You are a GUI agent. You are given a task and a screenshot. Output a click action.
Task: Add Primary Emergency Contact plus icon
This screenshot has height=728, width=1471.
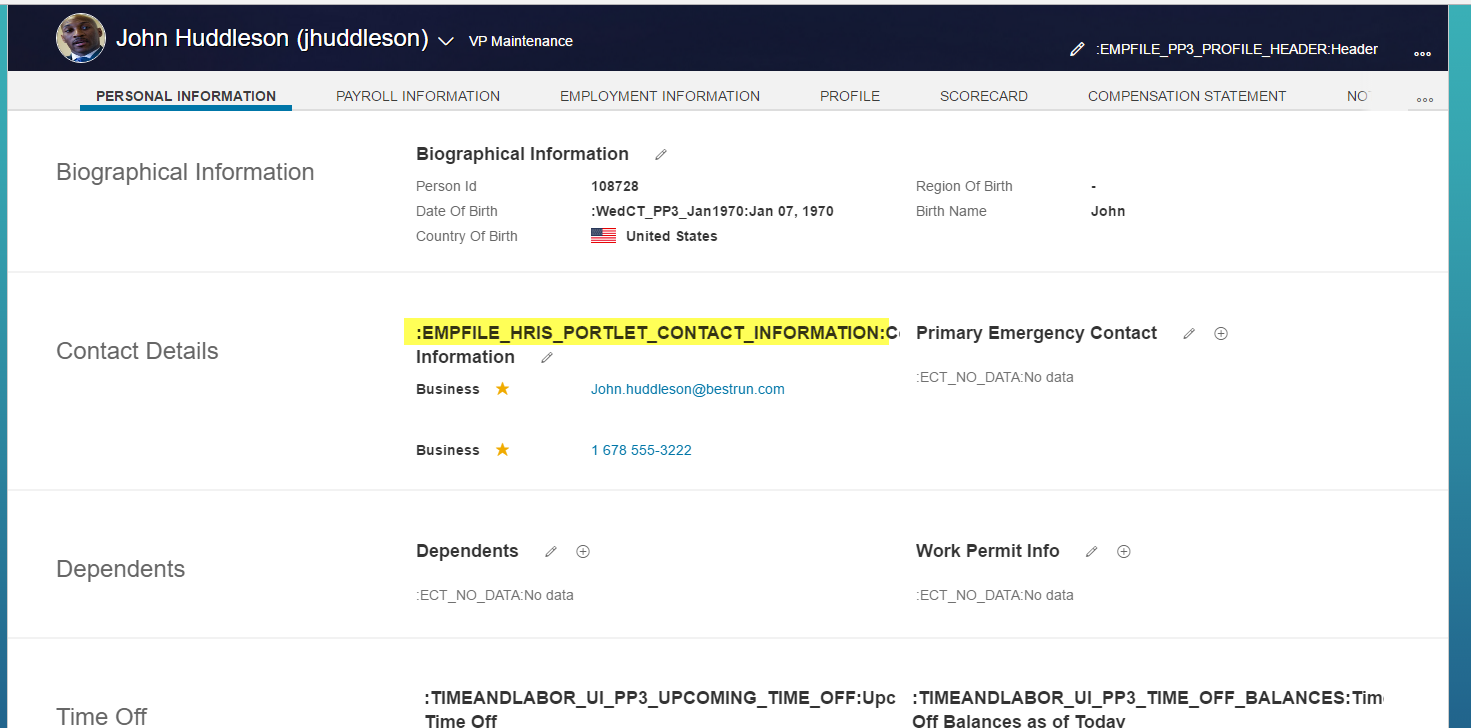coord(1221,334)
